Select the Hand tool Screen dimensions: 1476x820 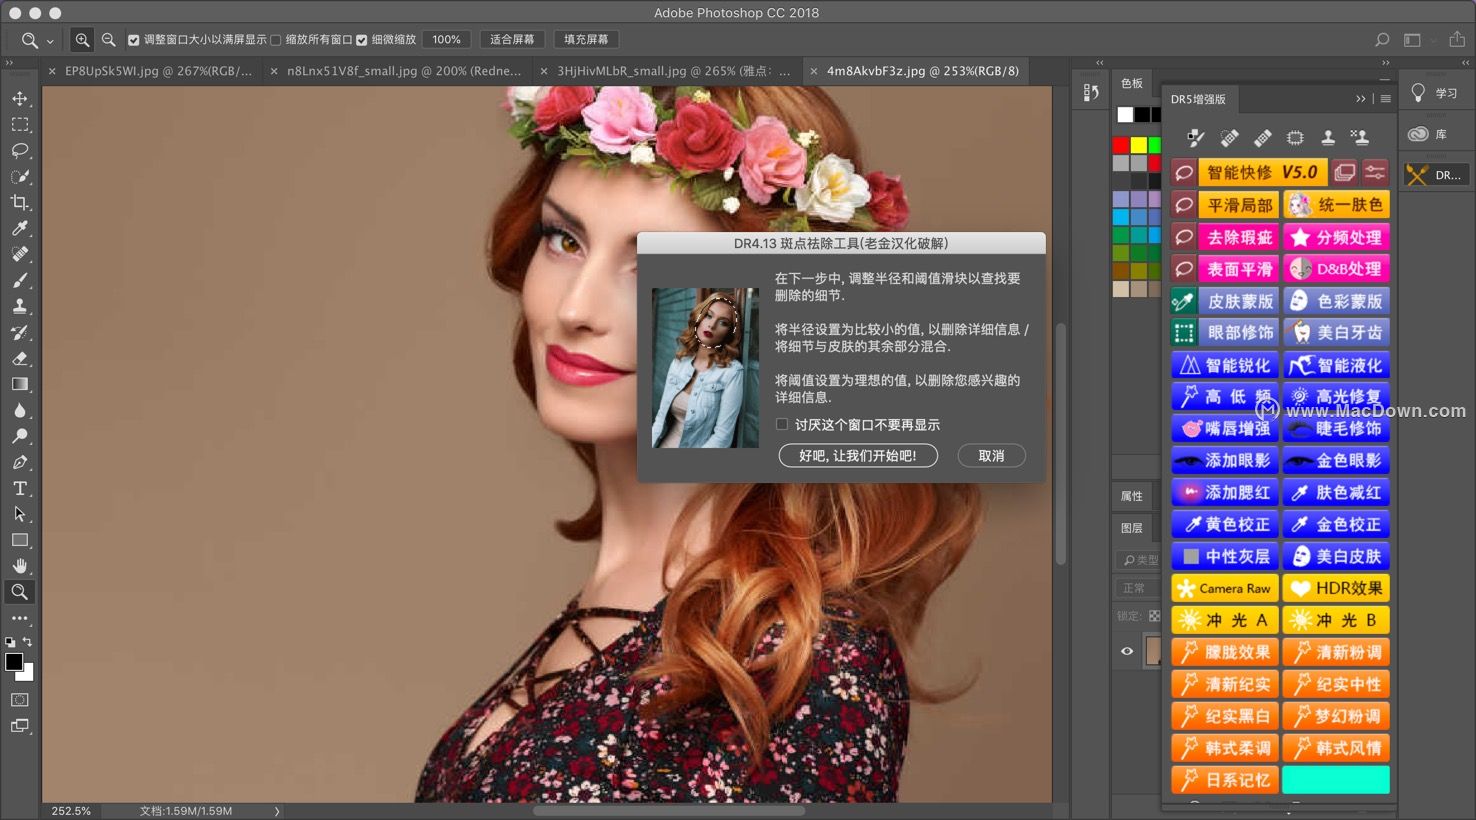coord(19,566)
